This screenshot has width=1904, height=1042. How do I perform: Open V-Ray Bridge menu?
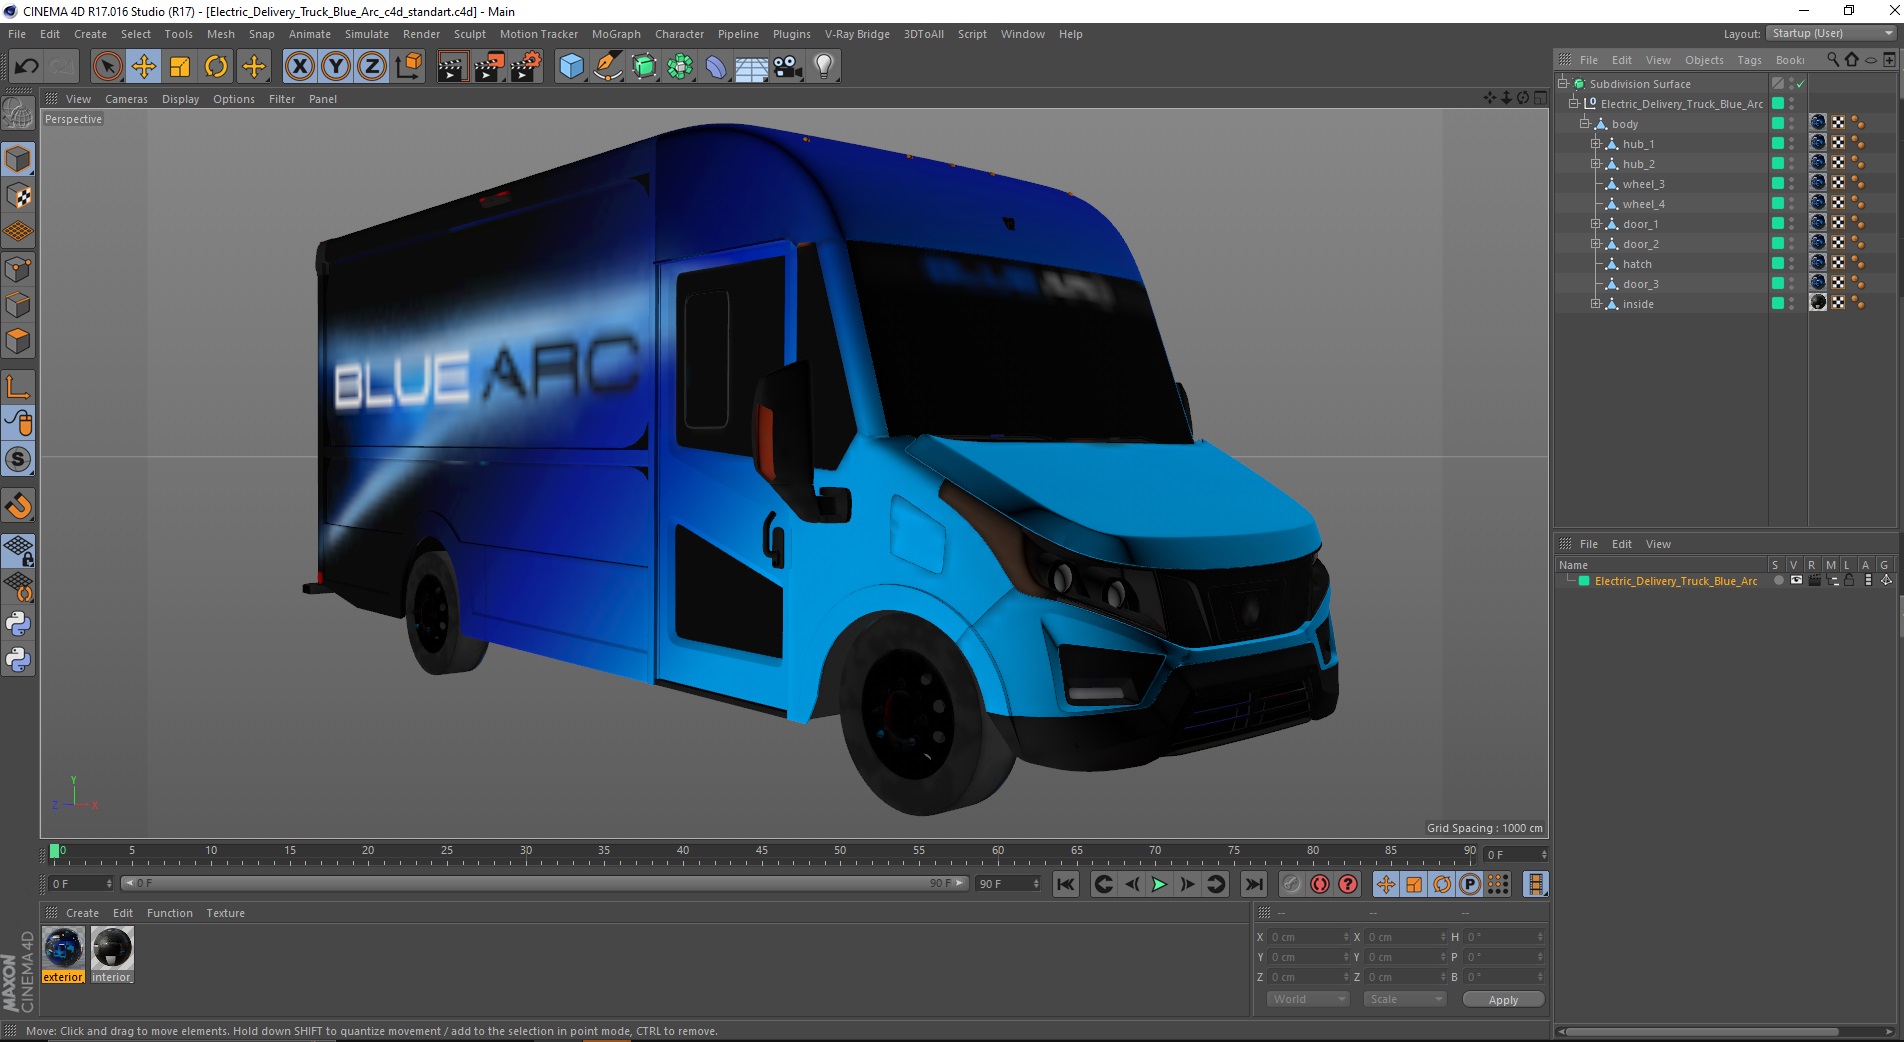click(857, 34)
